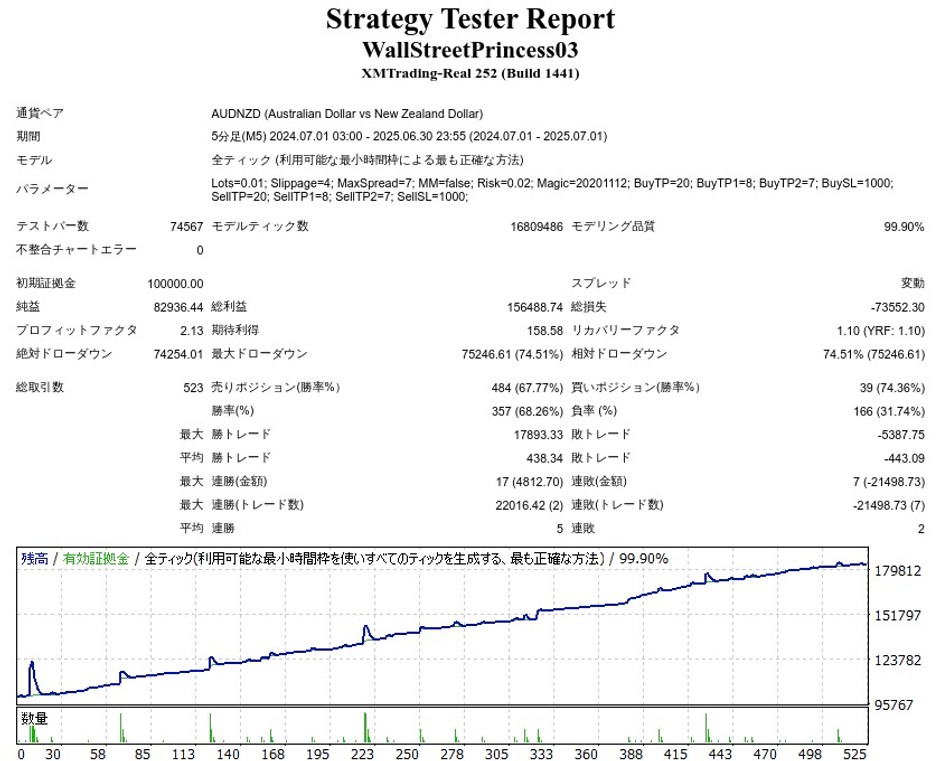Viewport: 940px width, 761px height.
Task: Click the 357 (68.26%) win rate value
Action: pos(527,411)
